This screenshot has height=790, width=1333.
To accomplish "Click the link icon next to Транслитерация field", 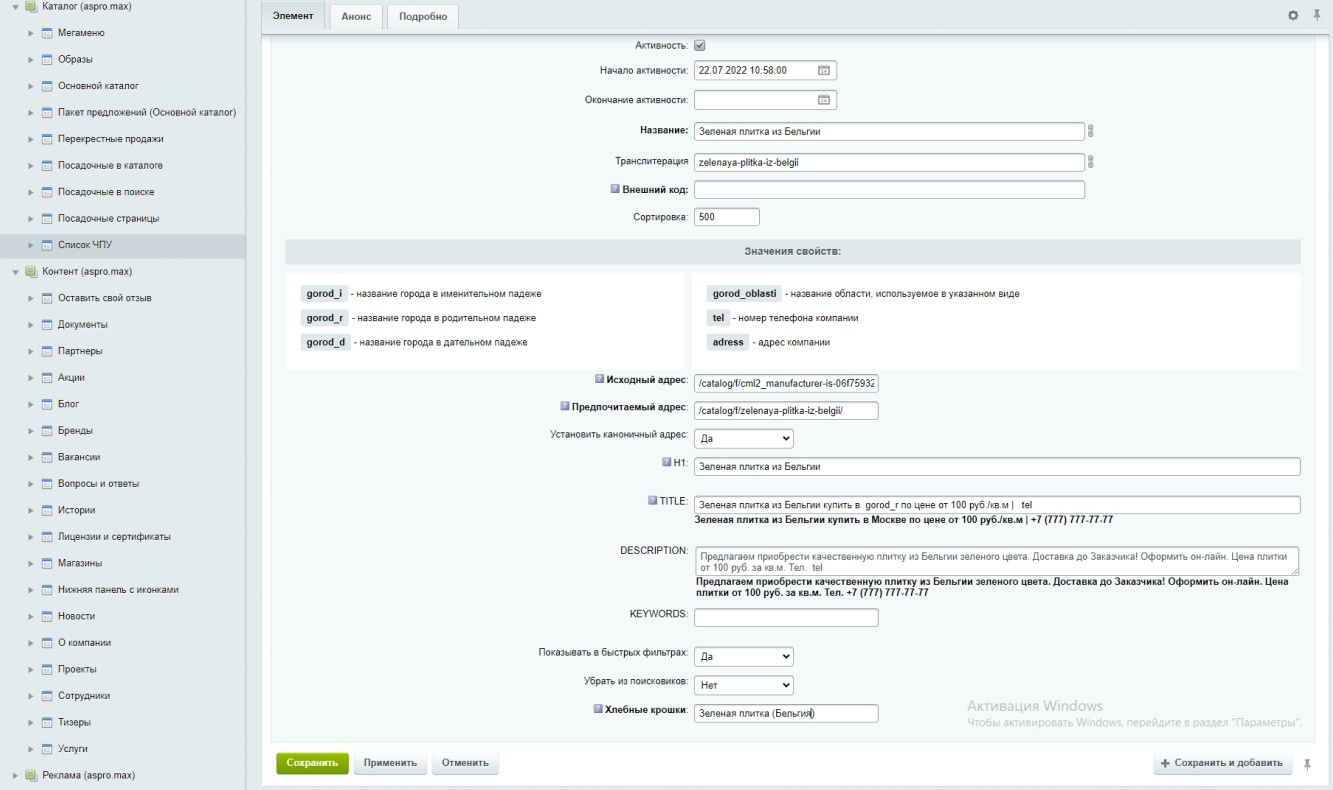I will tap(1092, 162).
